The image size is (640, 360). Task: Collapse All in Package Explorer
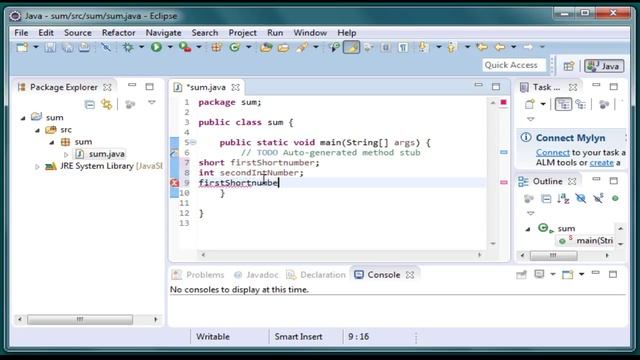coord(89,105)
